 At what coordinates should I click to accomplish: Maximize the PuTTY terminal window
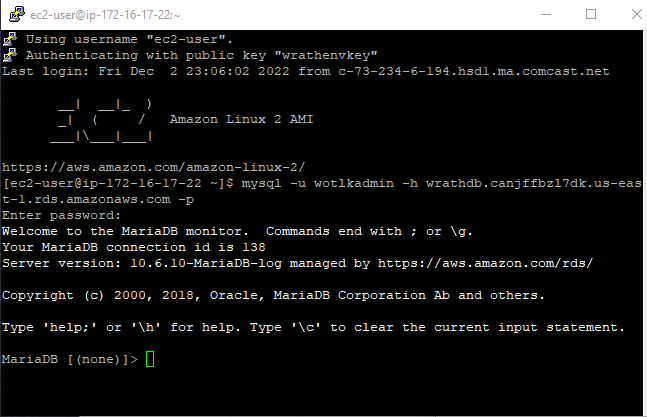pyautogui.click(x=590, y=15)
